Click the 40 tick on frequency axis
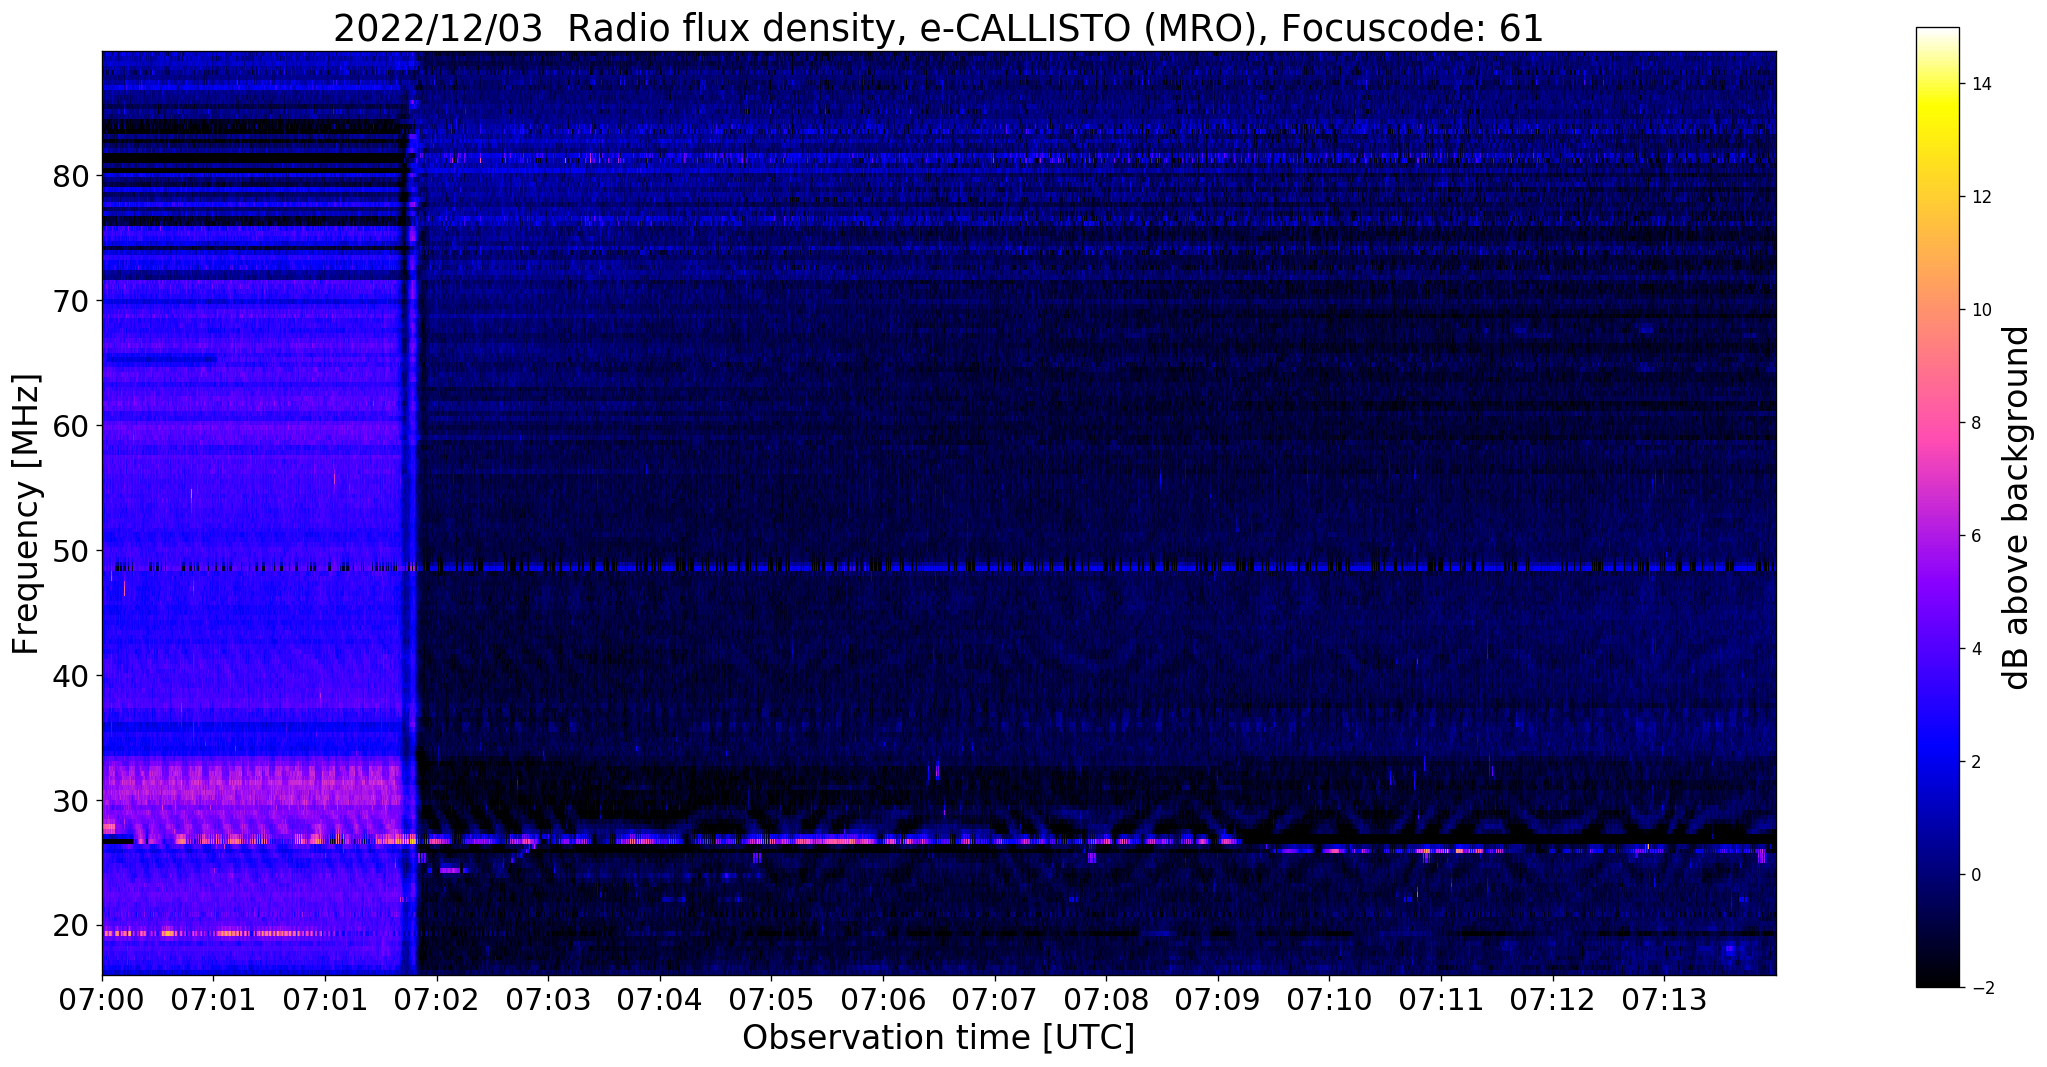 (x=71, y=676)
